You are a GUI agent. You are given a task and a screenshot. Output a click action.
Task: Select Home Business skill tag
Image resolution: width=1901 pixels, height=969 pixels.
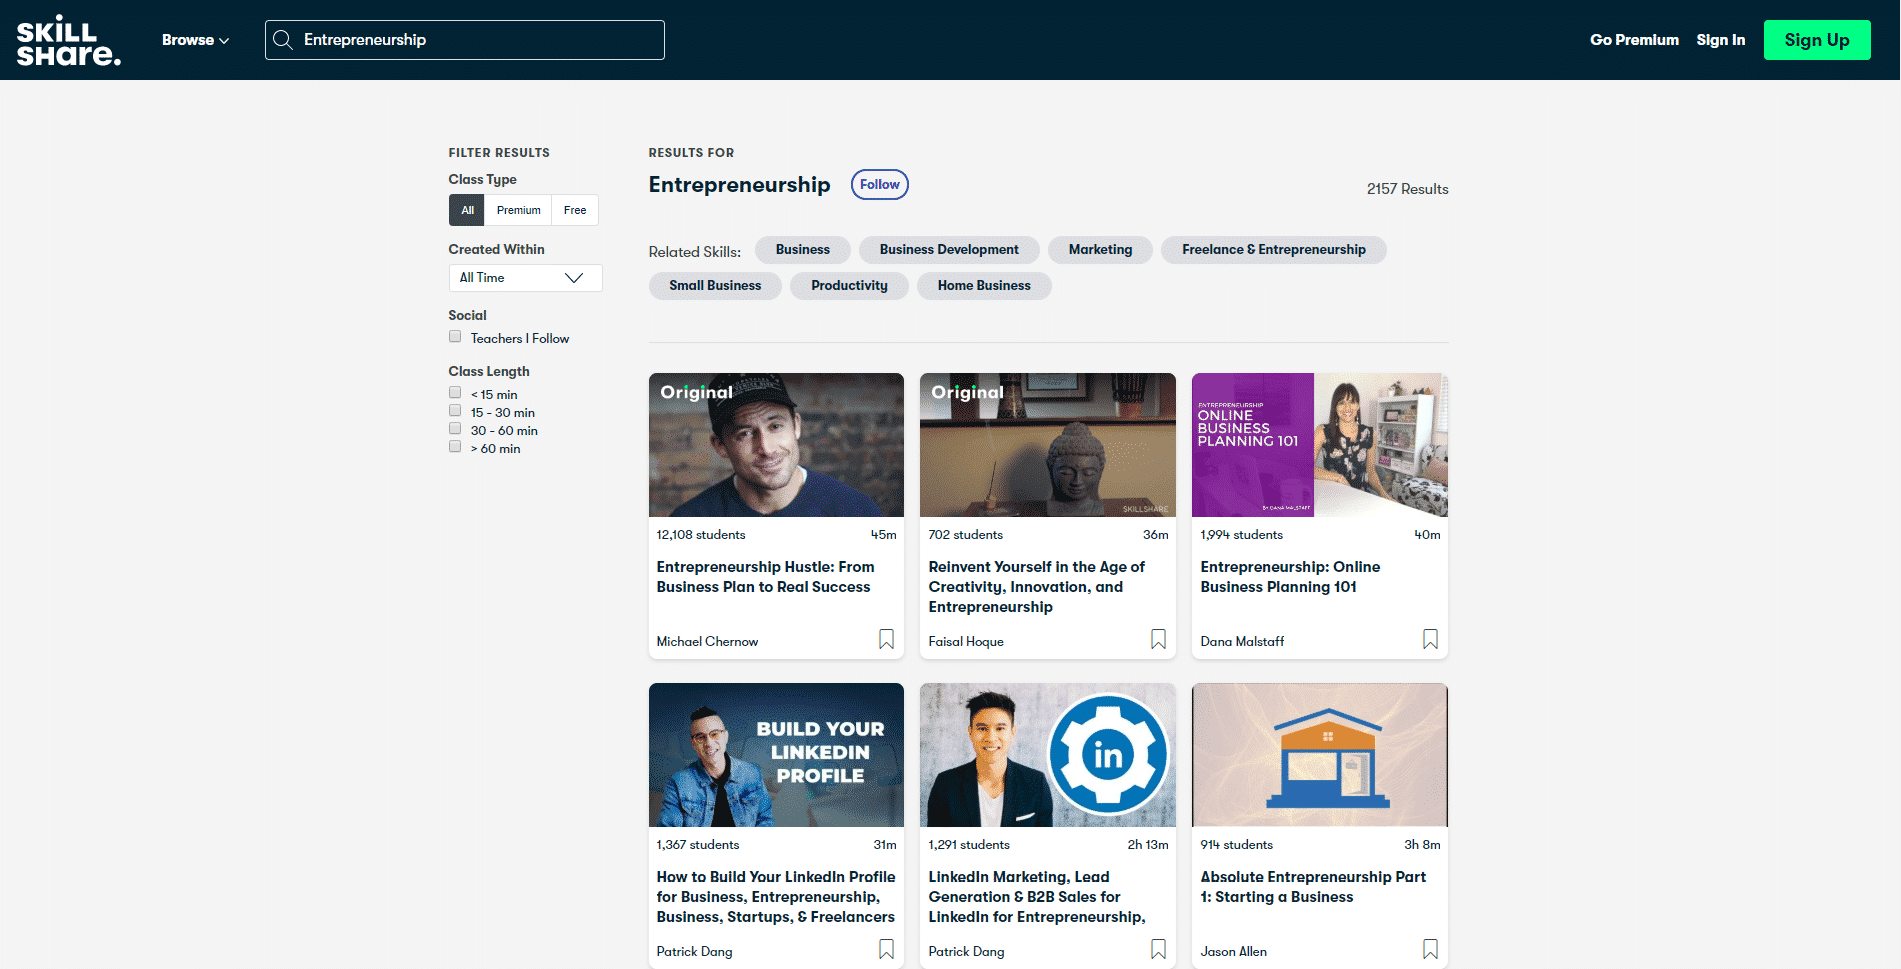pyautogui.click(x=984, y=286)
